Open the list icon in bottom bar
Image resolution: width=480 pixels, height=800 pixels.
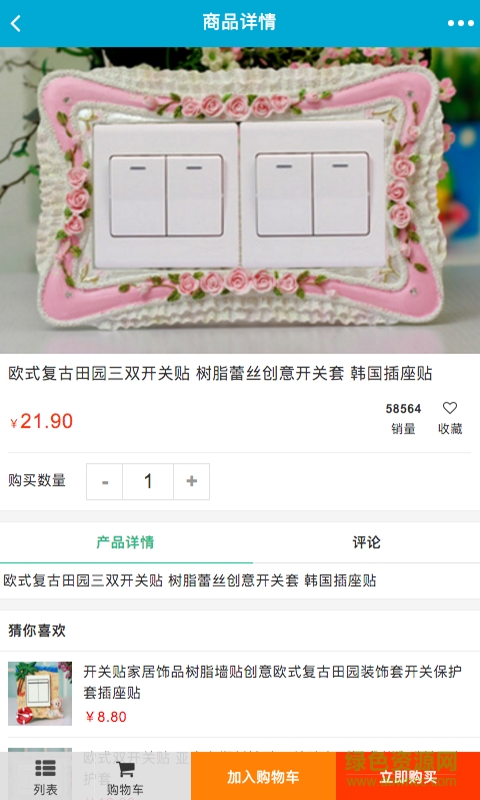pyautogui.click(x=45, y=778)
